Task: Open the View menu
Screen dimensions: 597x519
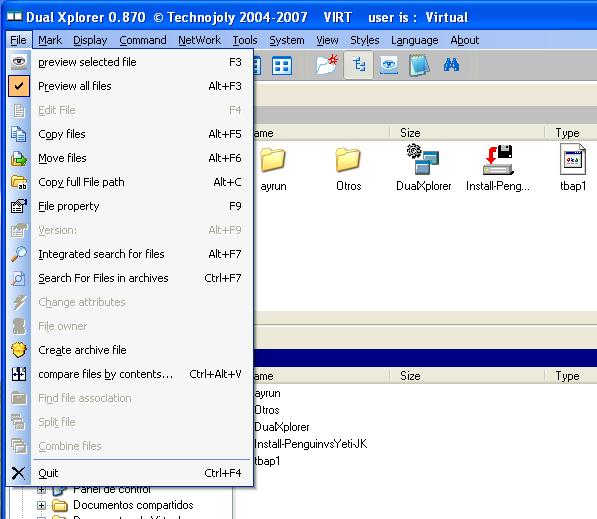Action: click(x=327, y=40)
